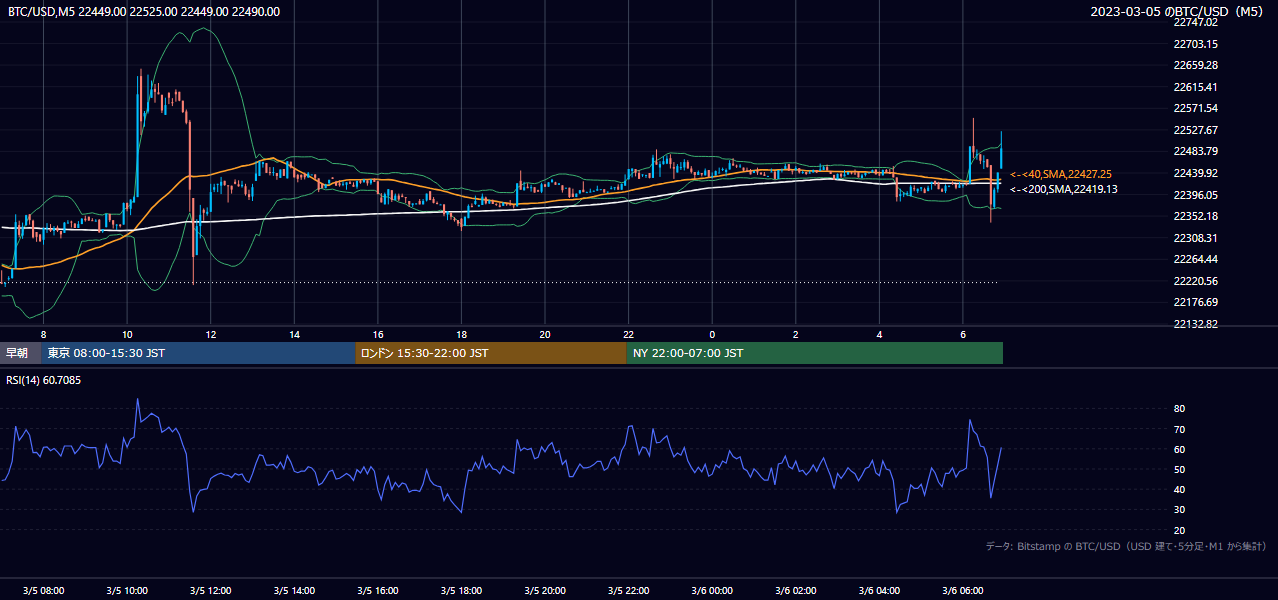Click RSI axis level 30
This screenshot has width=1278, height=600.
[x=1179, y=510]
